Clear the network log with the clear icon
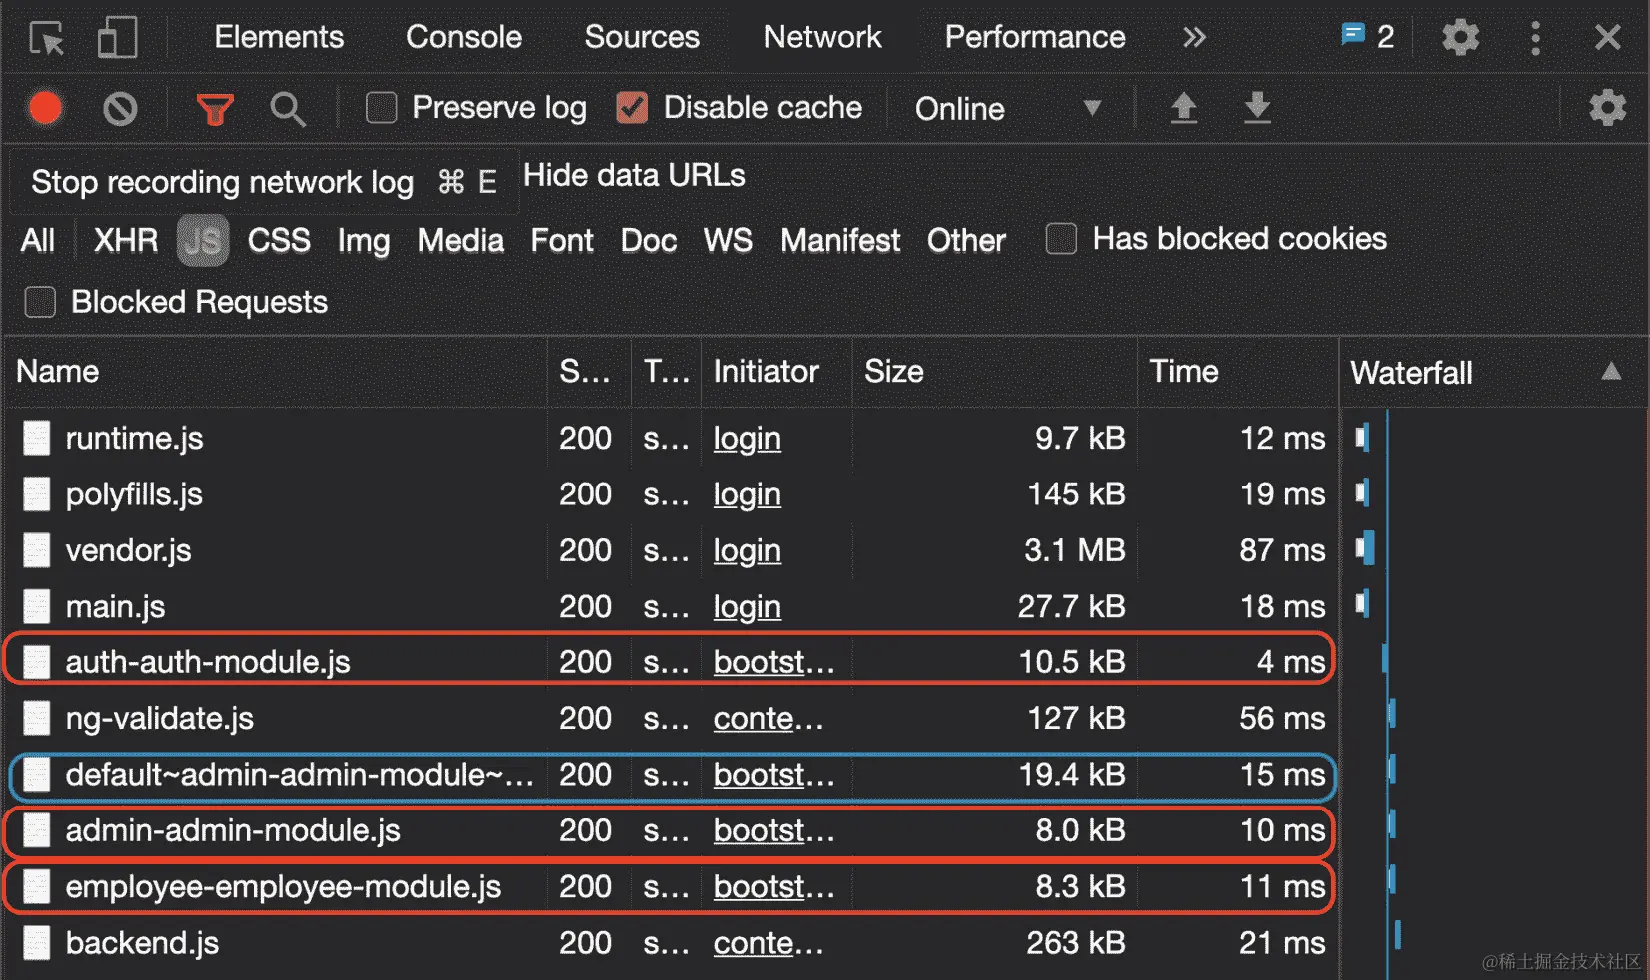The height and width of the screenshot is (980, 1650). 120,109
